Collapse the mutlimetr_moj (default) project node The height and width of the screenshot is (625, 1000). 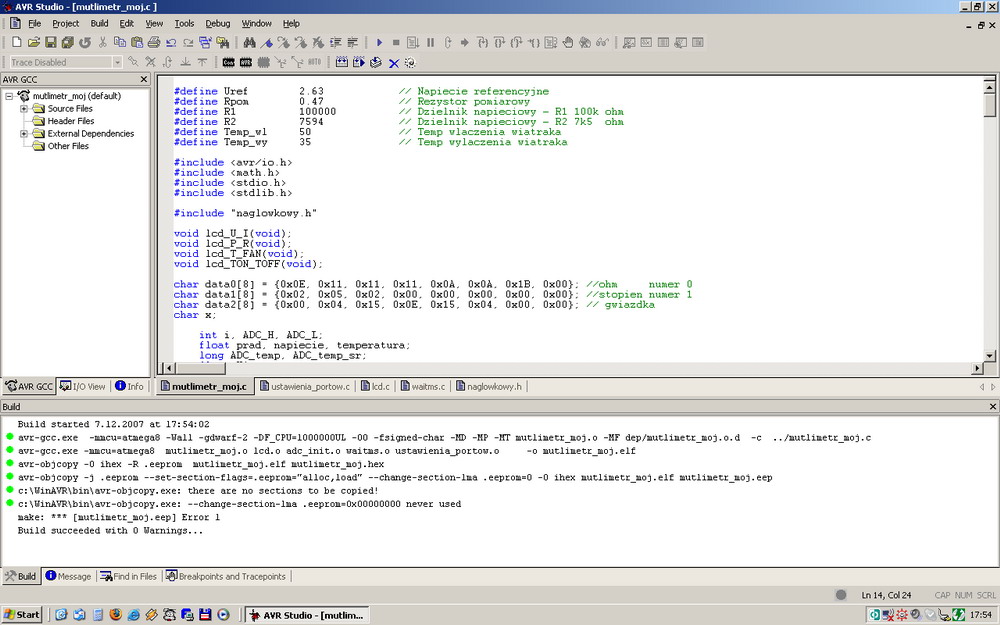click(9, 96)
